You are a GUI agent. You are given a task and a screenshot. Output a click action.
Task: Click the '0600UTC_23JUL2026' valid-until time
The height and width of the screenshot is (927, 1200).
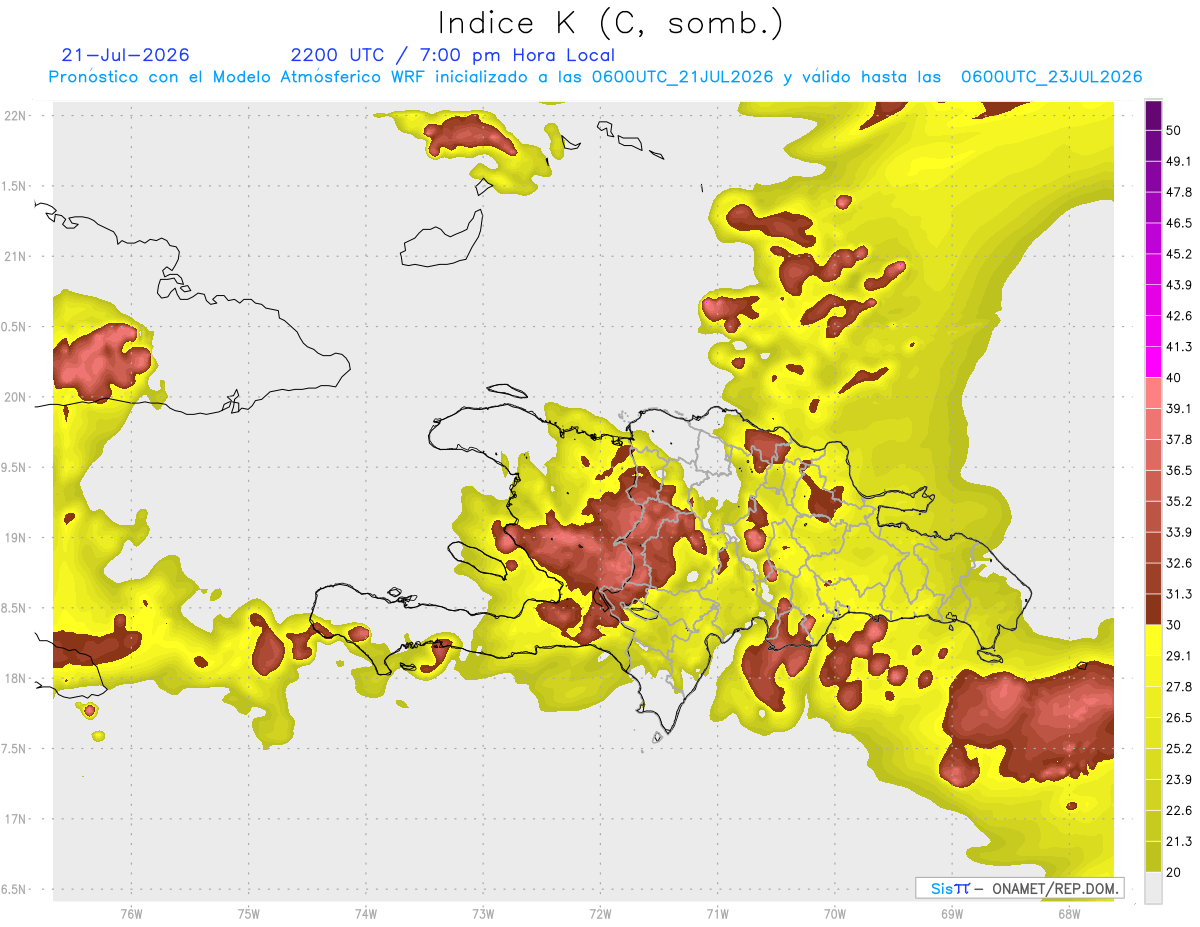1051,77
